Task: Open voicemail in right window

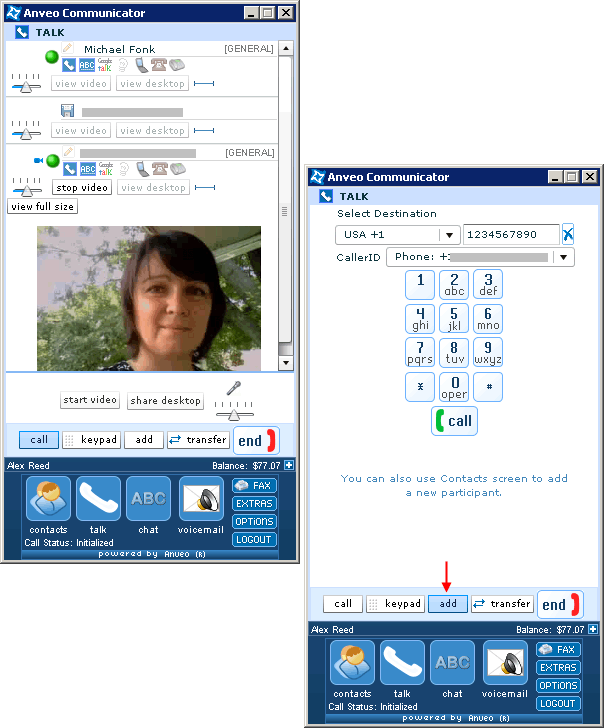Action: (505, 663)
